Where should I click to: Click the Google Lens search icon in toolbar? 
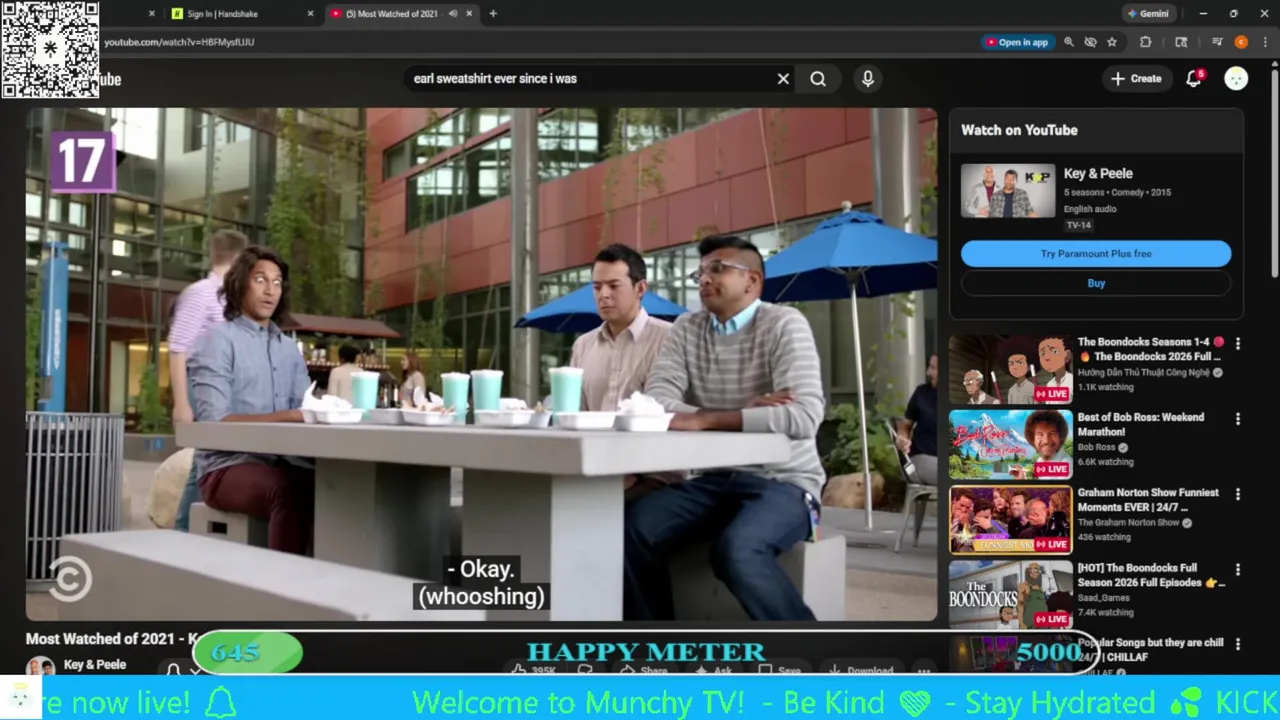pyautogui.click(x=1181, y=42)
